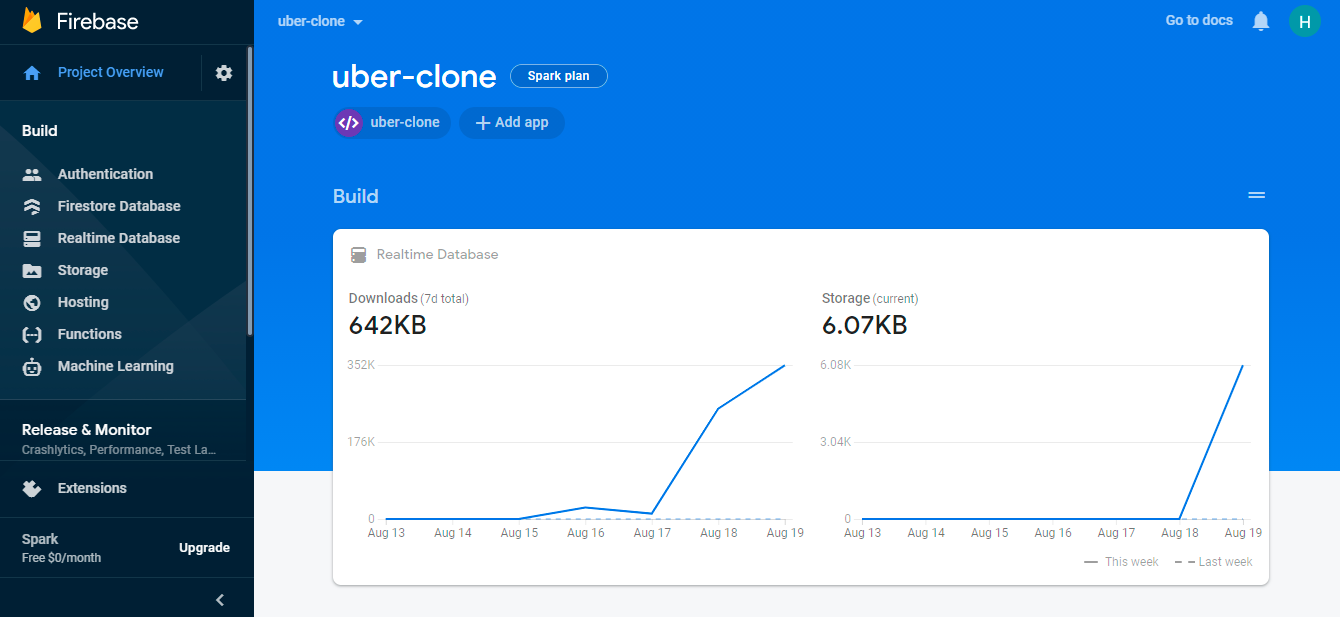Open project settings gear icon

point(224,73)
